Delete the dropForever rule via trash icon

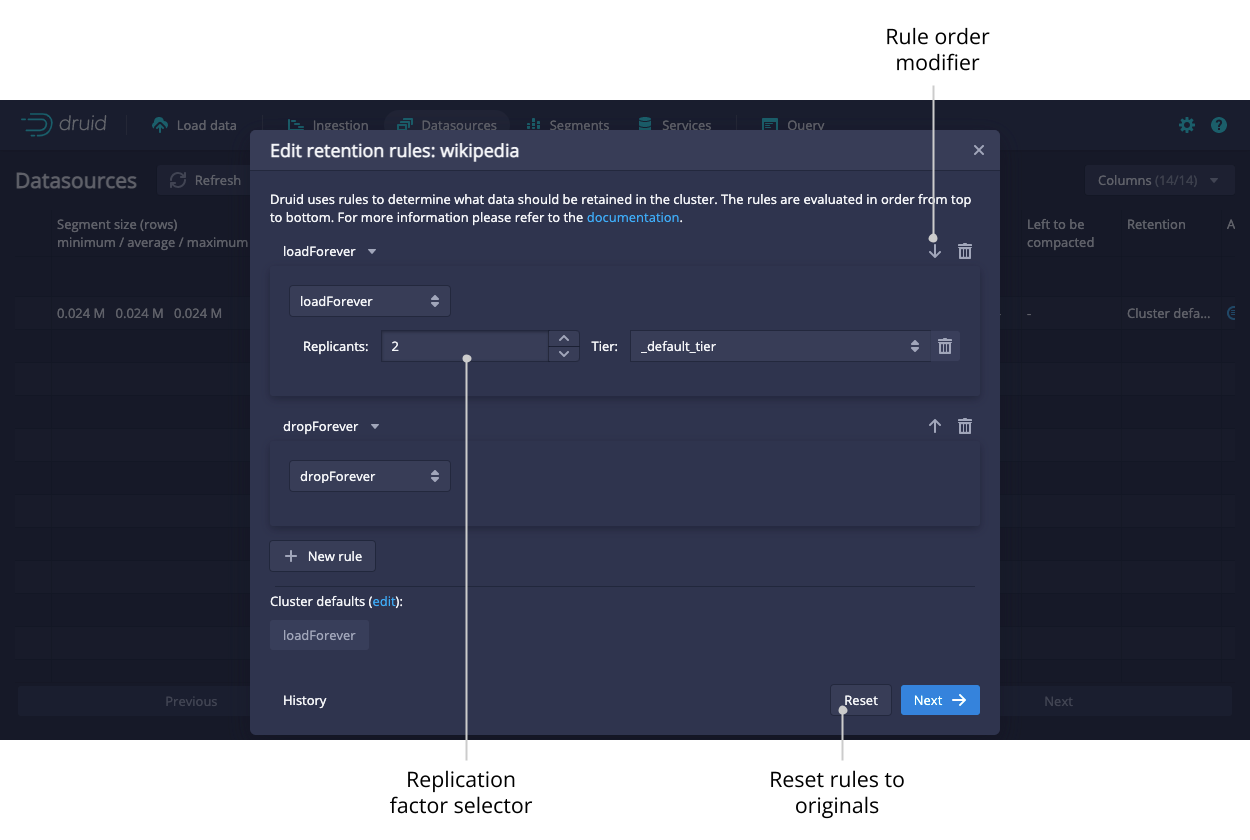(965, 426)
